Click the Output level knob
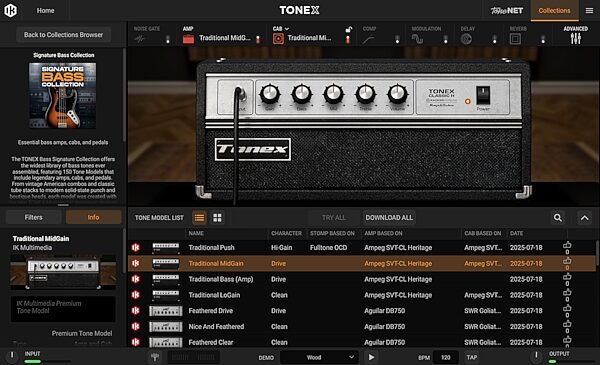 point(536,356)
